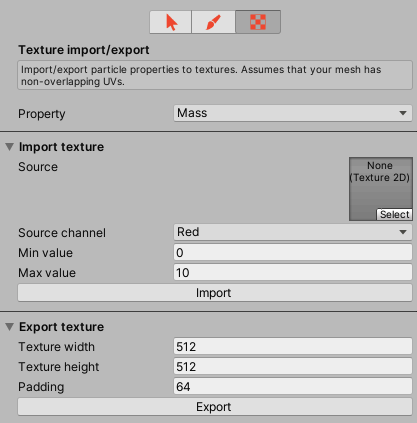The height and width of the screenshot is (423, 417).
Task: Switch to the paint brush tool
Action: [x=213, y=22]
